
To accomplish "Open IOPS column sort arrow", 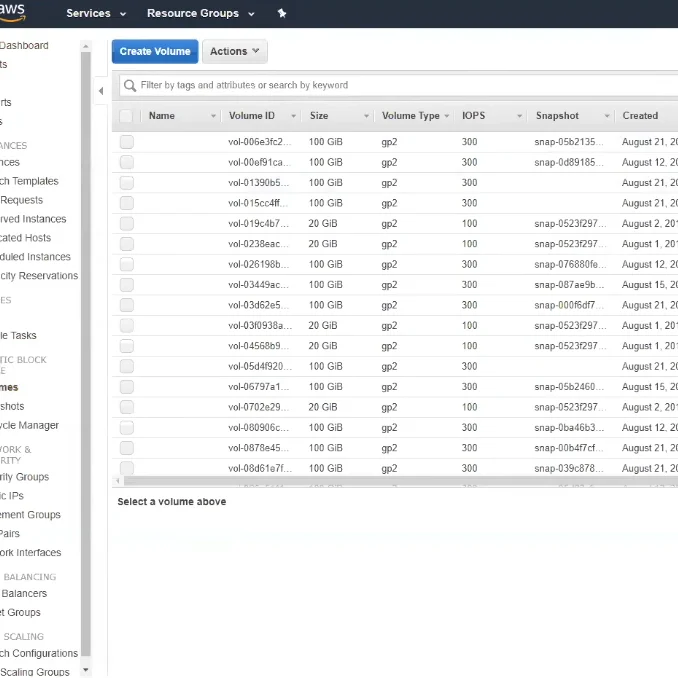I will (520, 116).
